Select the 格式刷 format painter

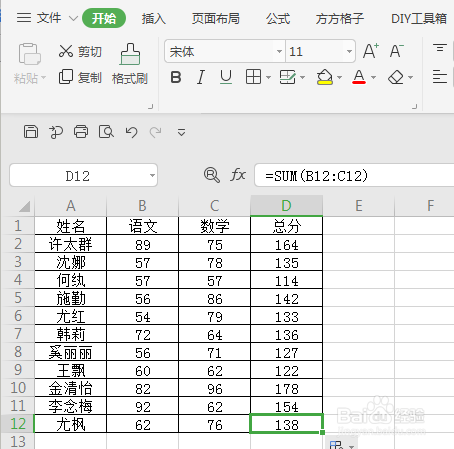coord(130,64)
